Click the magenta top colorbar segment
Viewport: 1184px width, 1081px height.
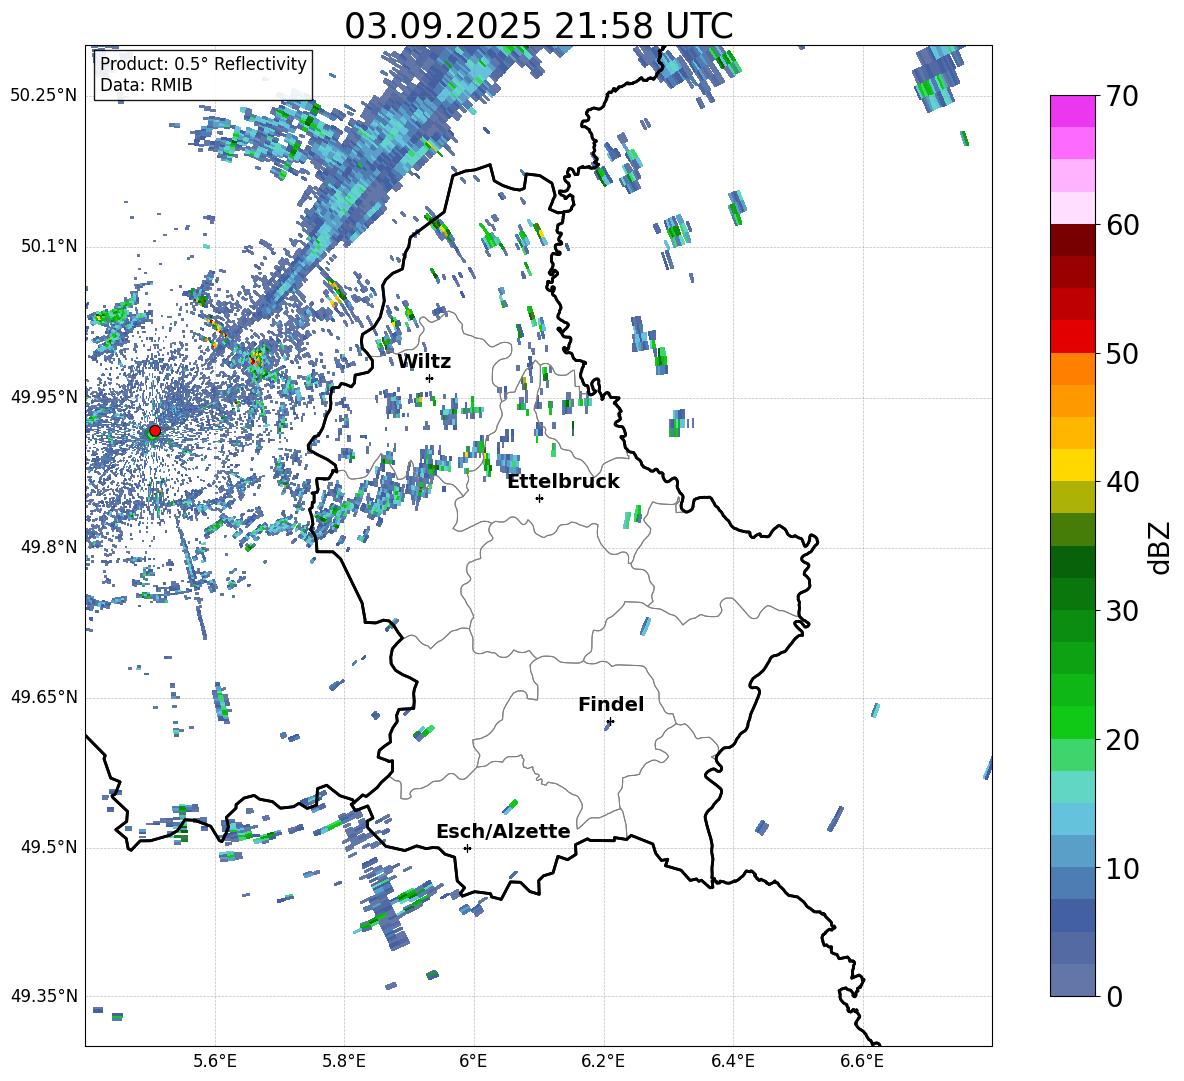pos(1072,111)
